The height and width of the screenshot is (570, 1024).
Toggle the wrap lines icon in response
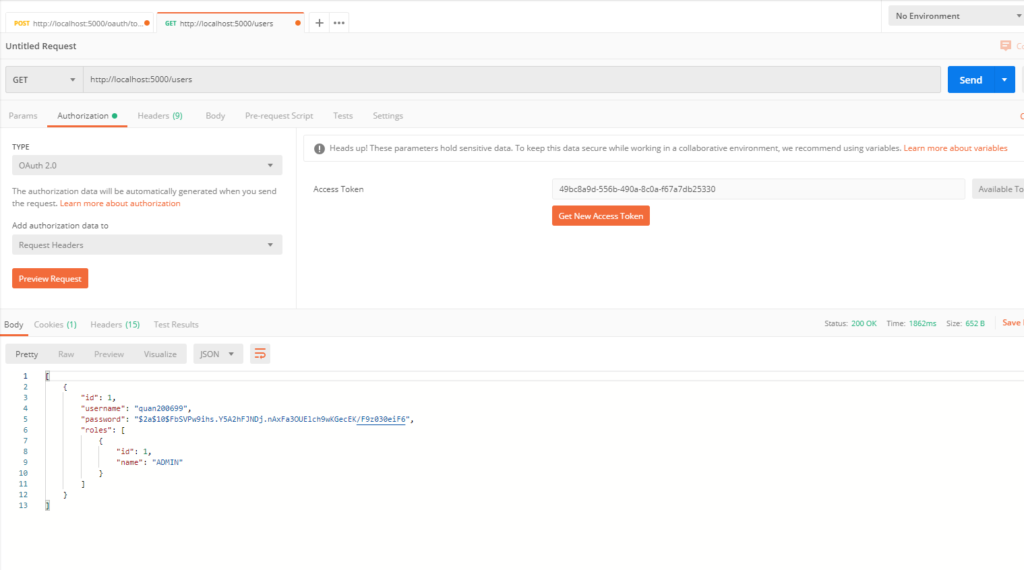coord(260,354)
